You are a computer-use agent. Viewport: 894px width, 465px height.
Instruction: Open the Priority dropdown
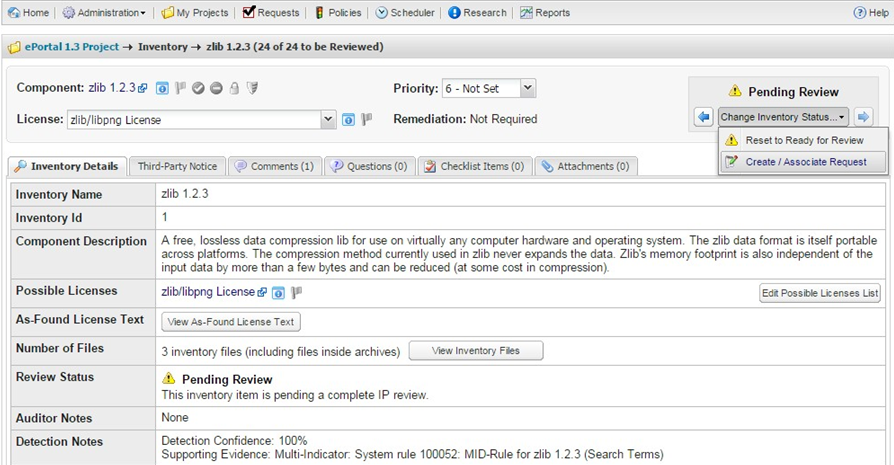pos(488,89)
